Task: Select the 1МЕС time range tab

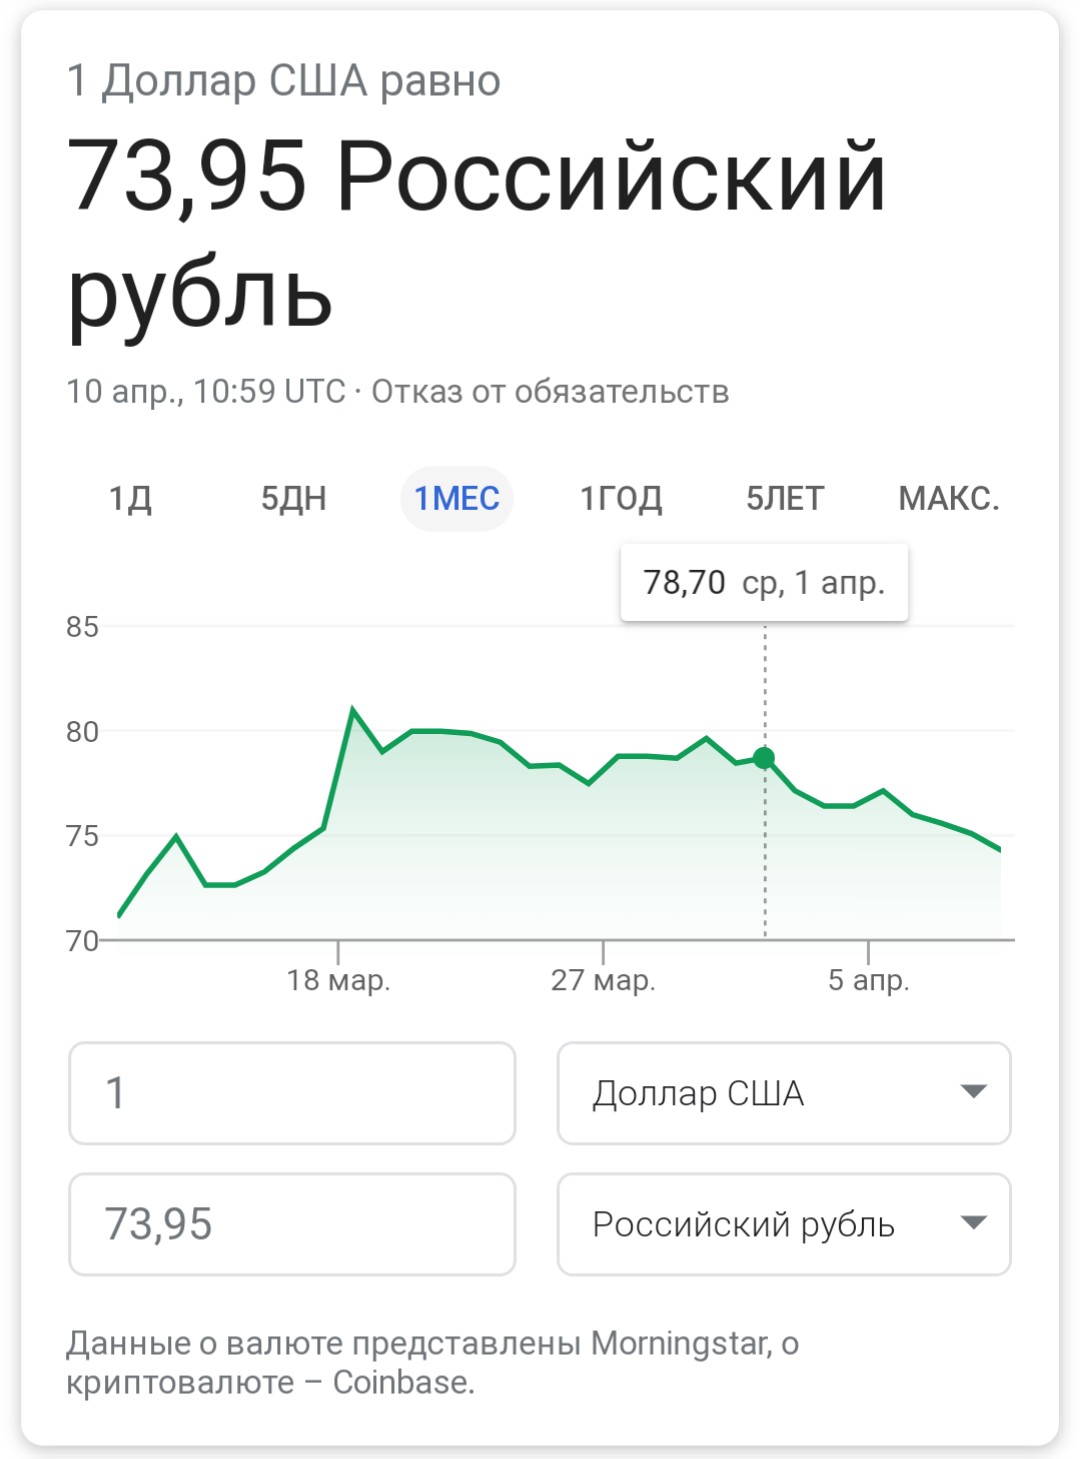Action: click(x=457, y=498)
